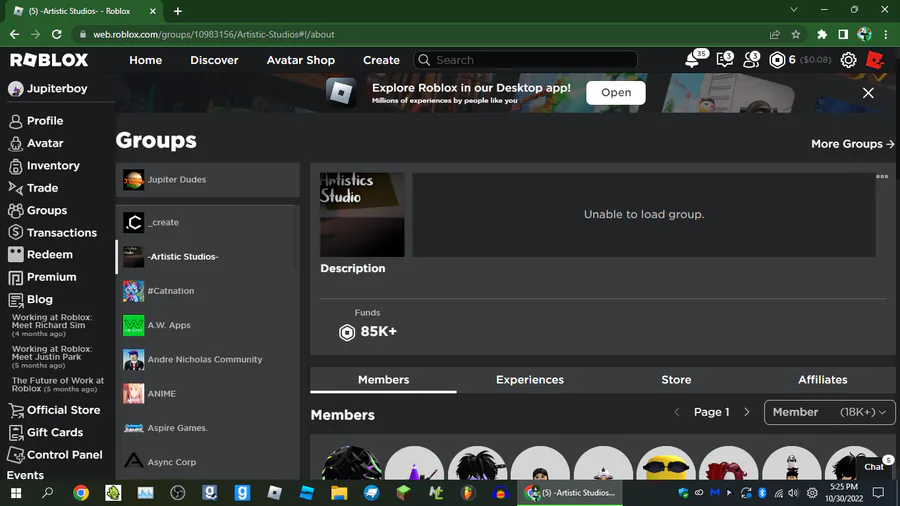Go to previous members page
The image size is (900, 506).
(x=677, y=412)
